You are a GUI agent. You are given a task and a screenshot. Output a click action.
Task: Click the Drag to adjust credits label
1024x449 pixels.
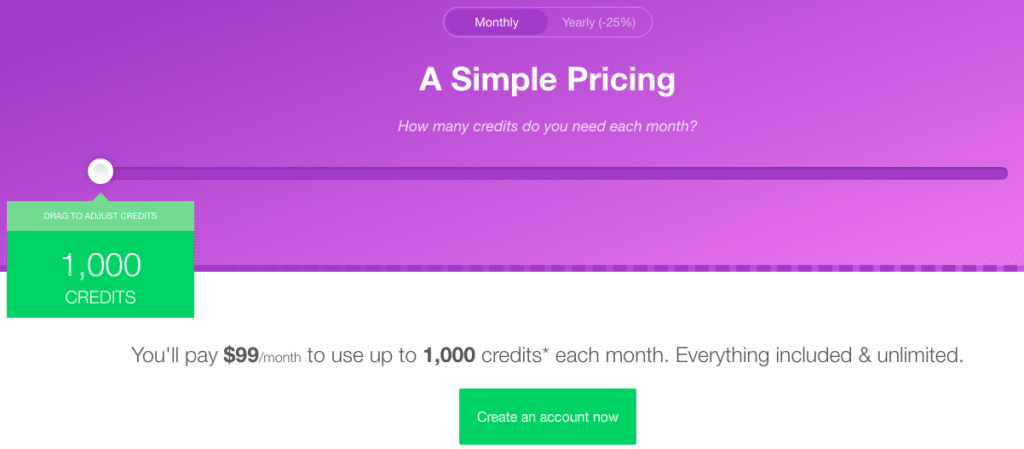click(x=100, y=216)
